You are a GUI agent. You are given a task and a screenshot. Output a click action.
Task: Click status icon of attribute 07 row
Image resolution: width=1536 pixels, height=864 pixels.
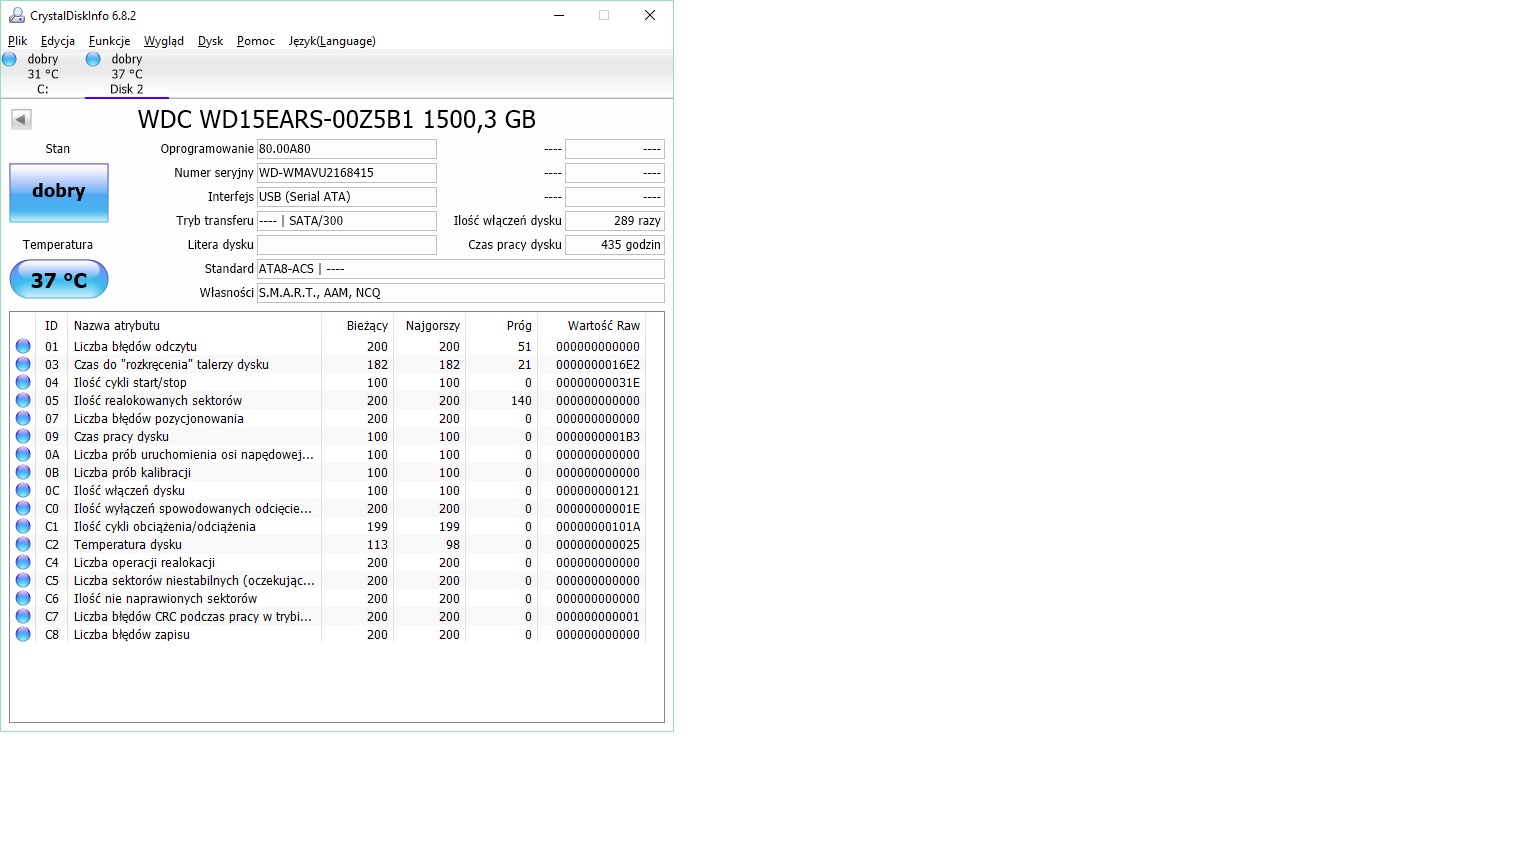click(x=23, y=418)
